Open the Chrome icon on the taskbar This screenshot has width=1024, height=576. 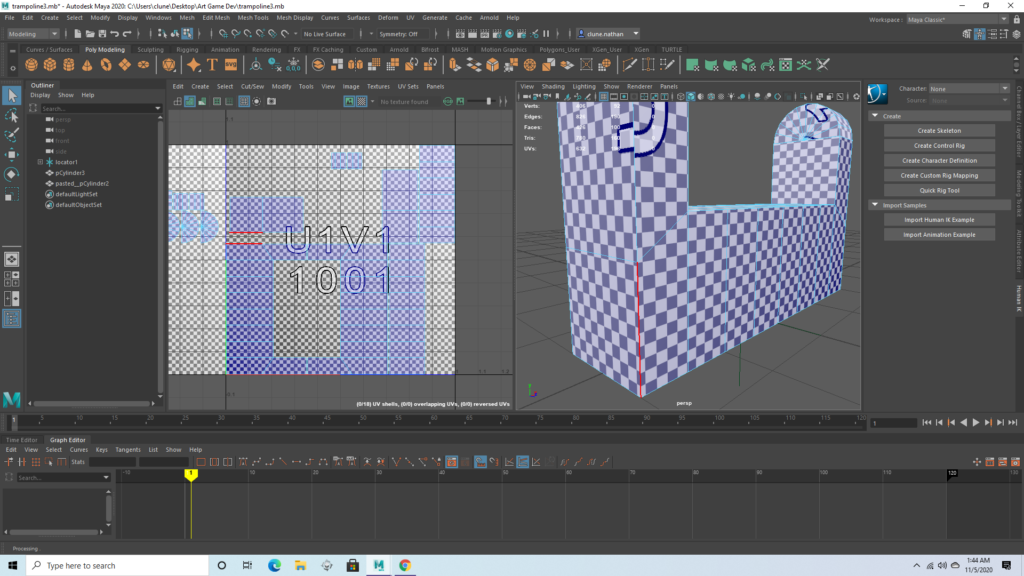[405, 565]
